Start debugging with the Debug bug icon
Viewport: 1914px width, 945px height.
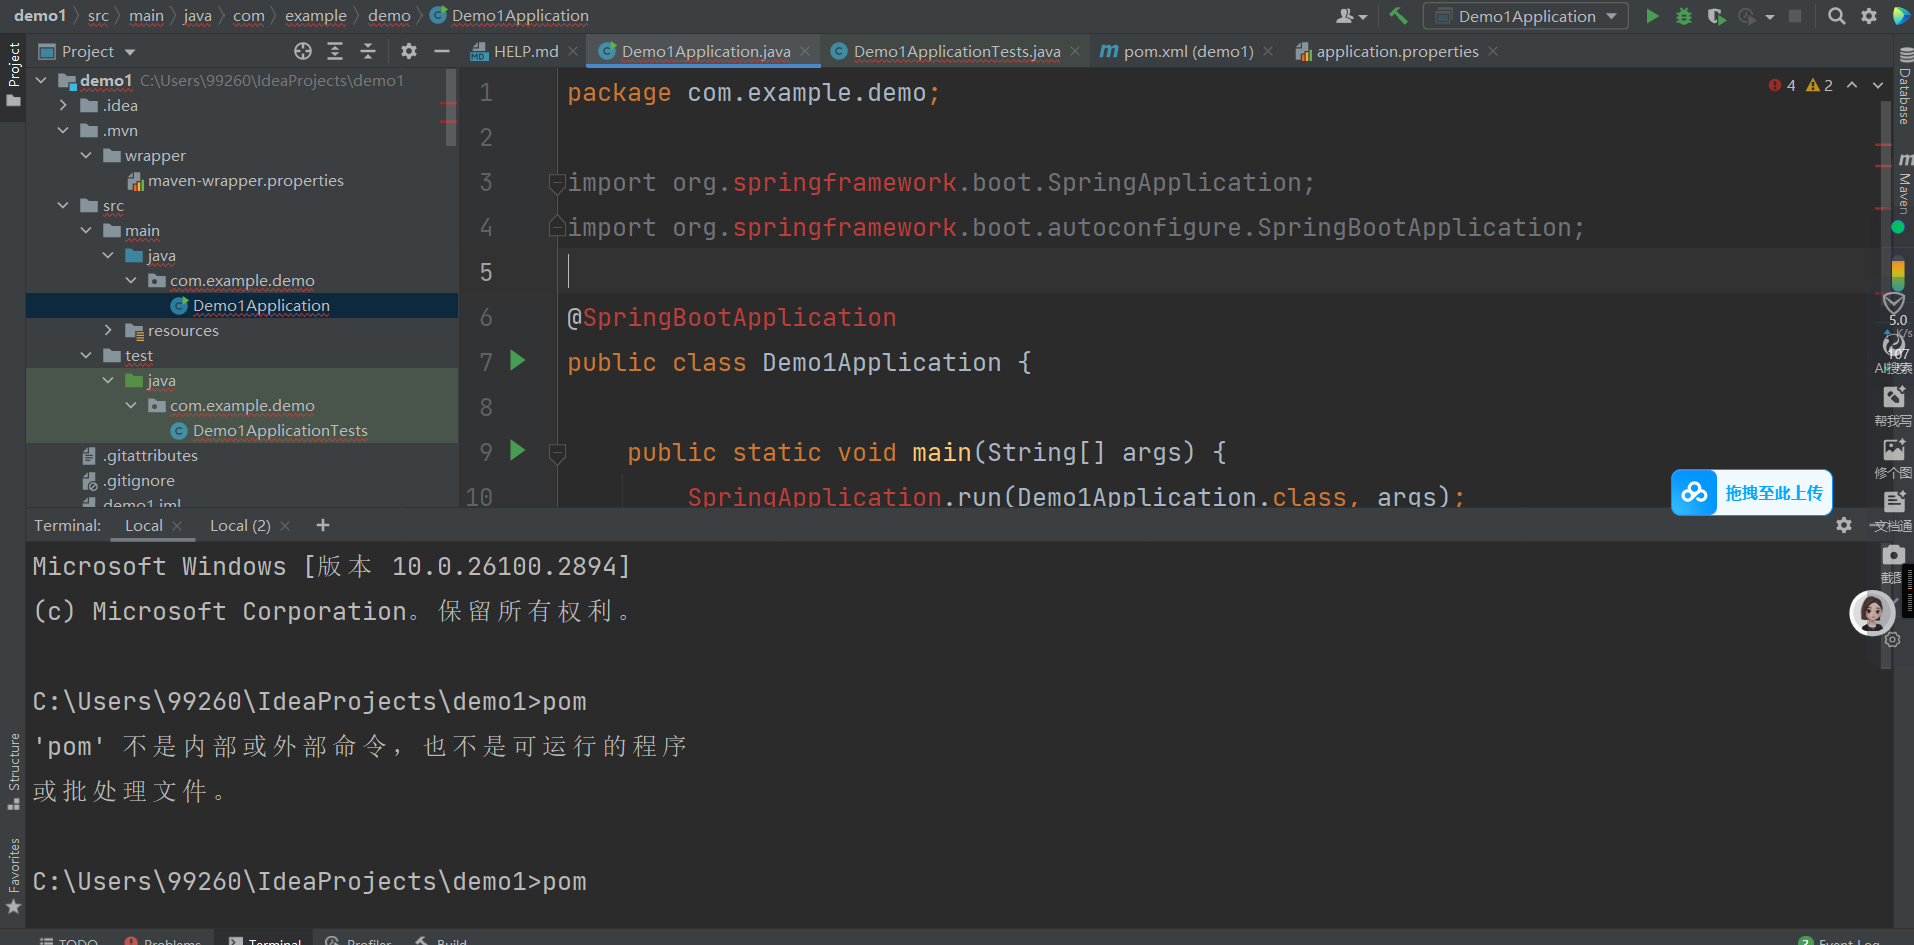pyautogui.click(x=1684, y=16)
